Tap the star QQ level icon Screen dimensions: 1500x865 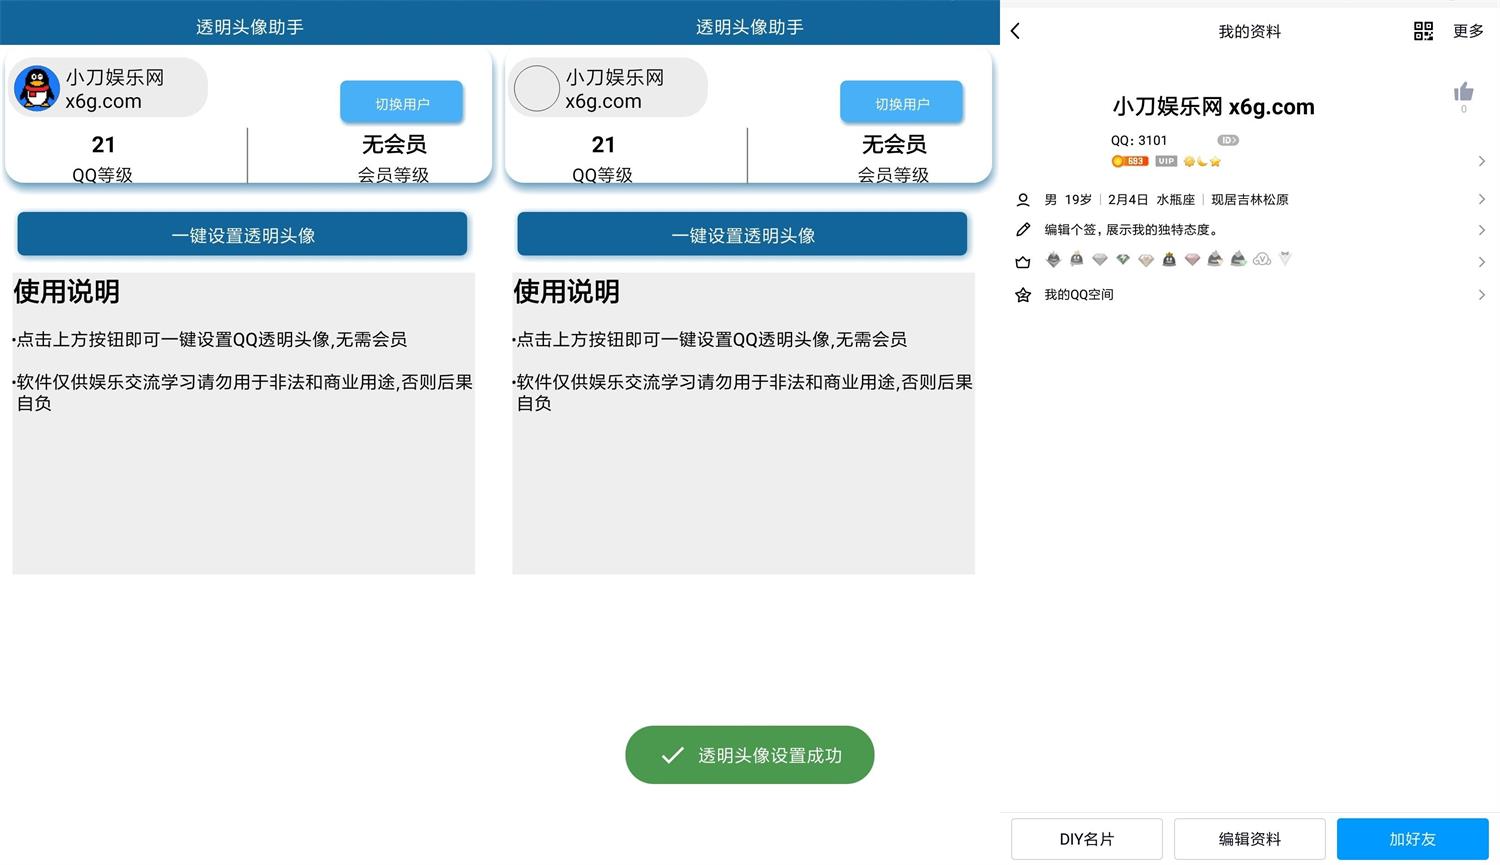tap(1215, 160)
